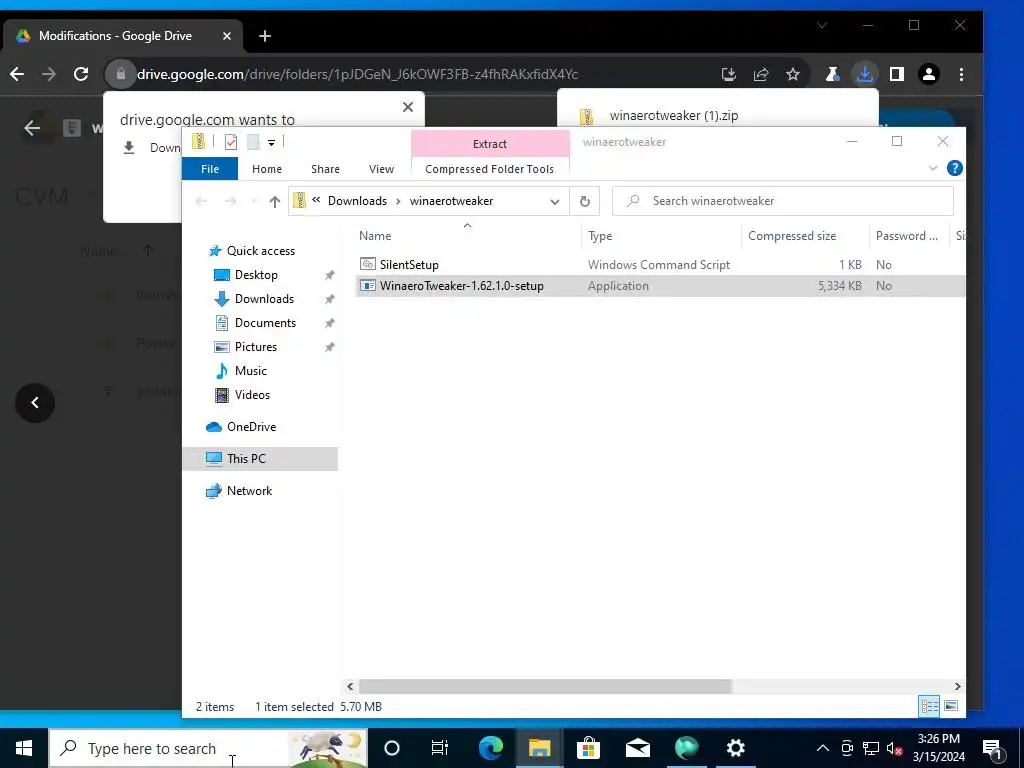Image resolution: width=1024 pixels, height=768 pixels.
Task: Click Downloads in the address breadcrumb
Action: tap(357, 201)
